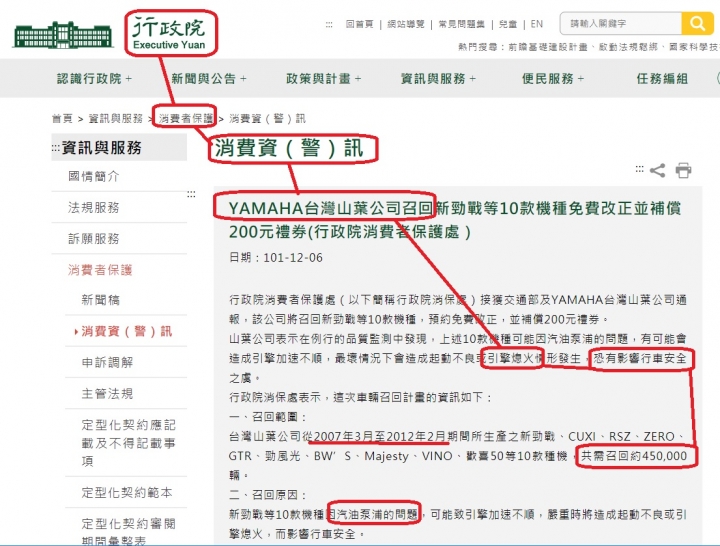Click the date text 101-12-06
The width and height of the screenshot is (720, 546).
coord(293,258)
